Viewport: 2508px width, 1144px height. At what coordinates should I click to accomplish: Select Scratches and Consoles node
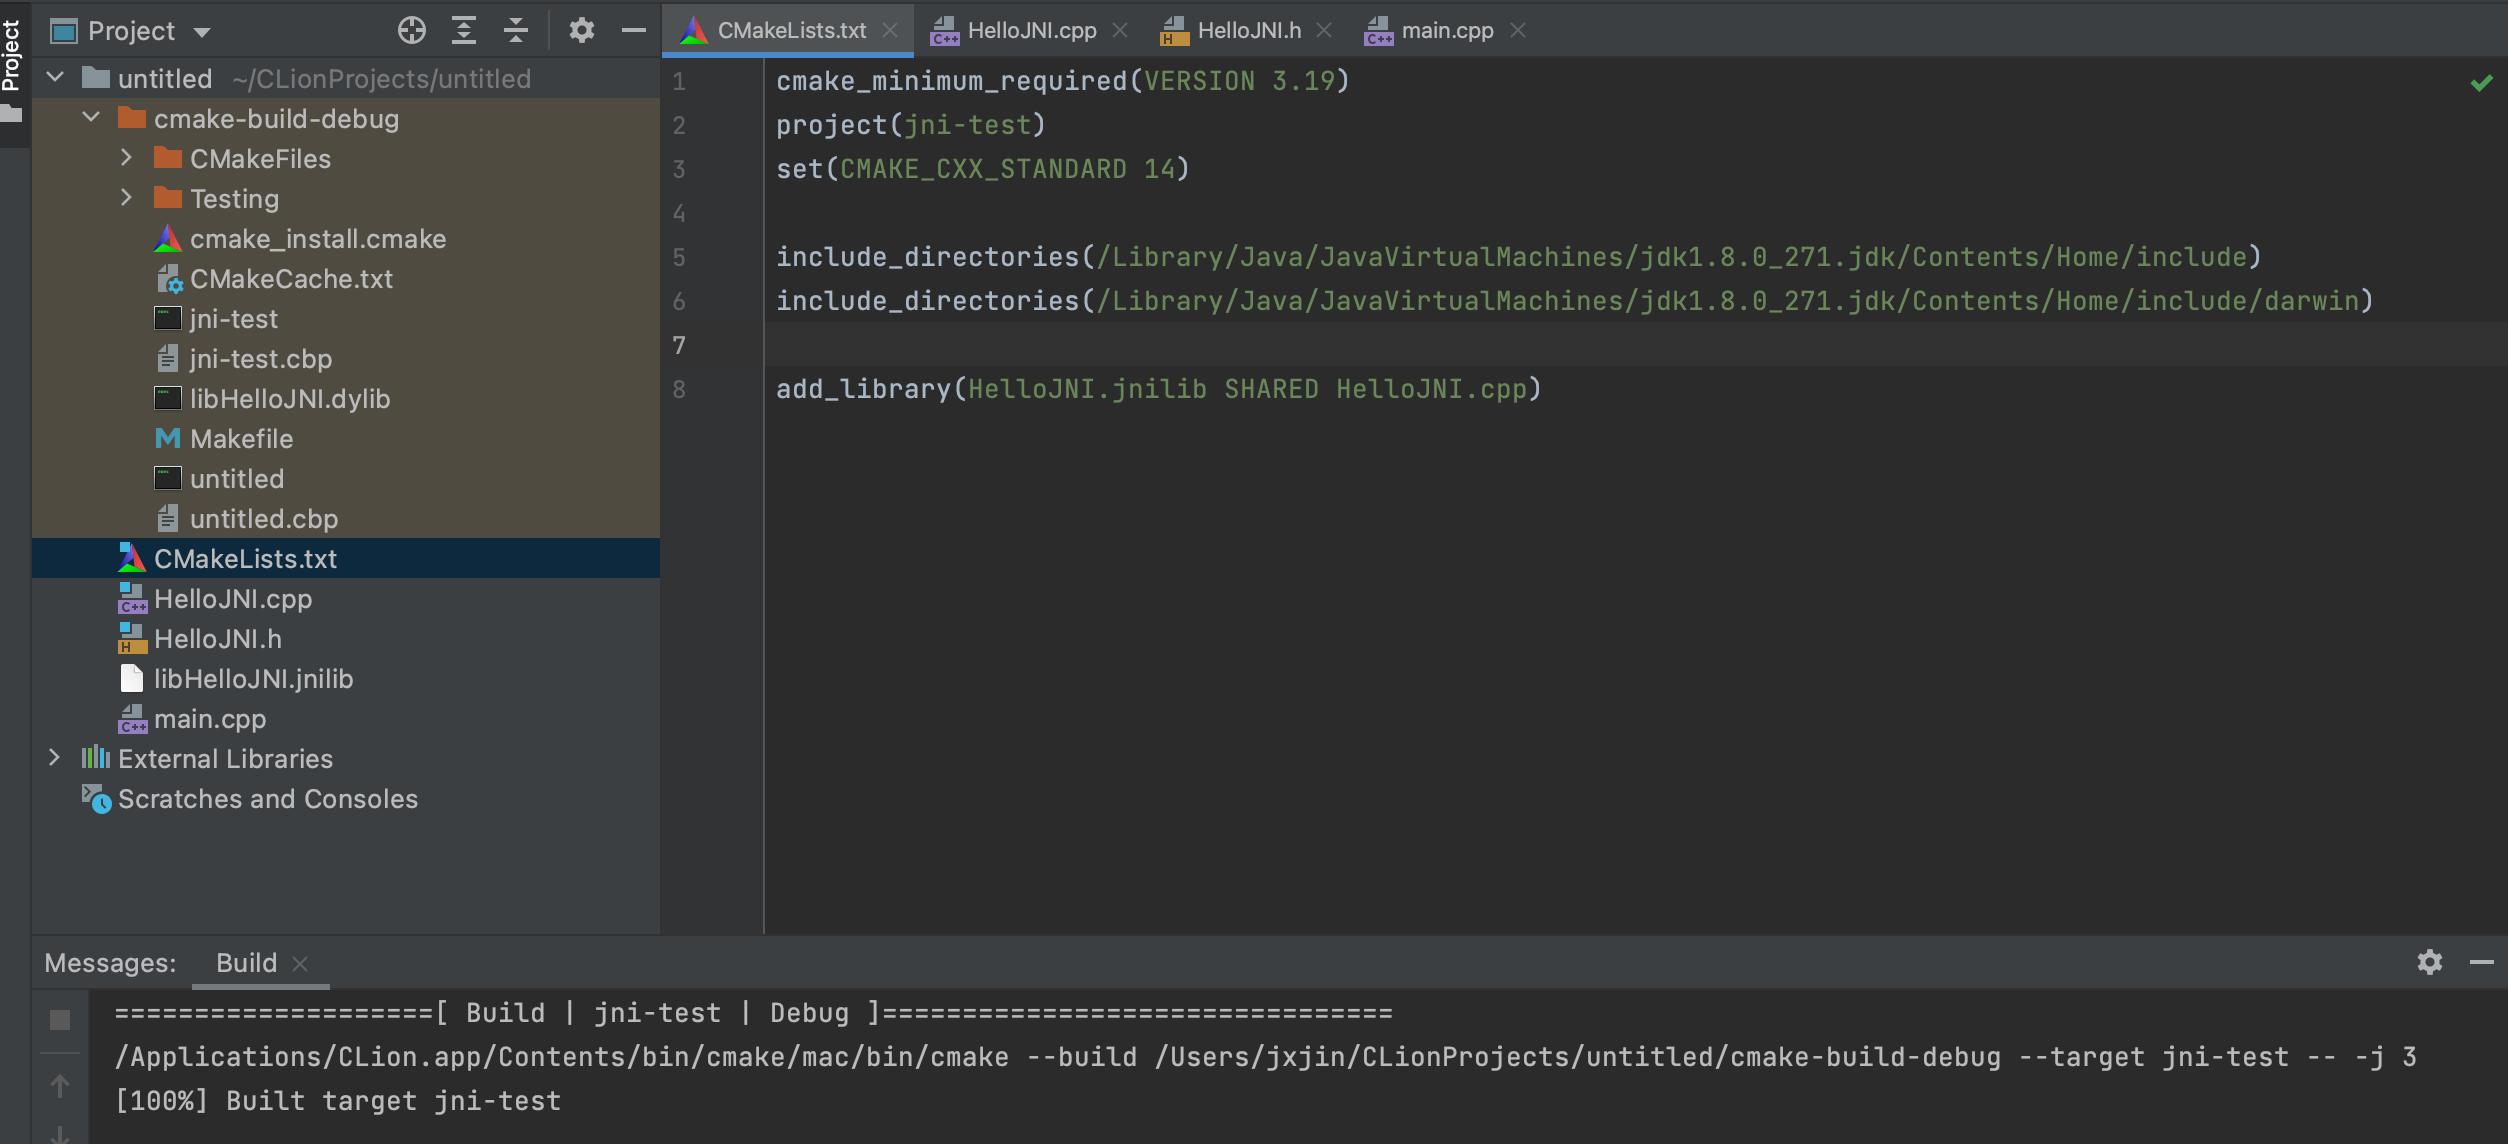click(x=268, y=799)
